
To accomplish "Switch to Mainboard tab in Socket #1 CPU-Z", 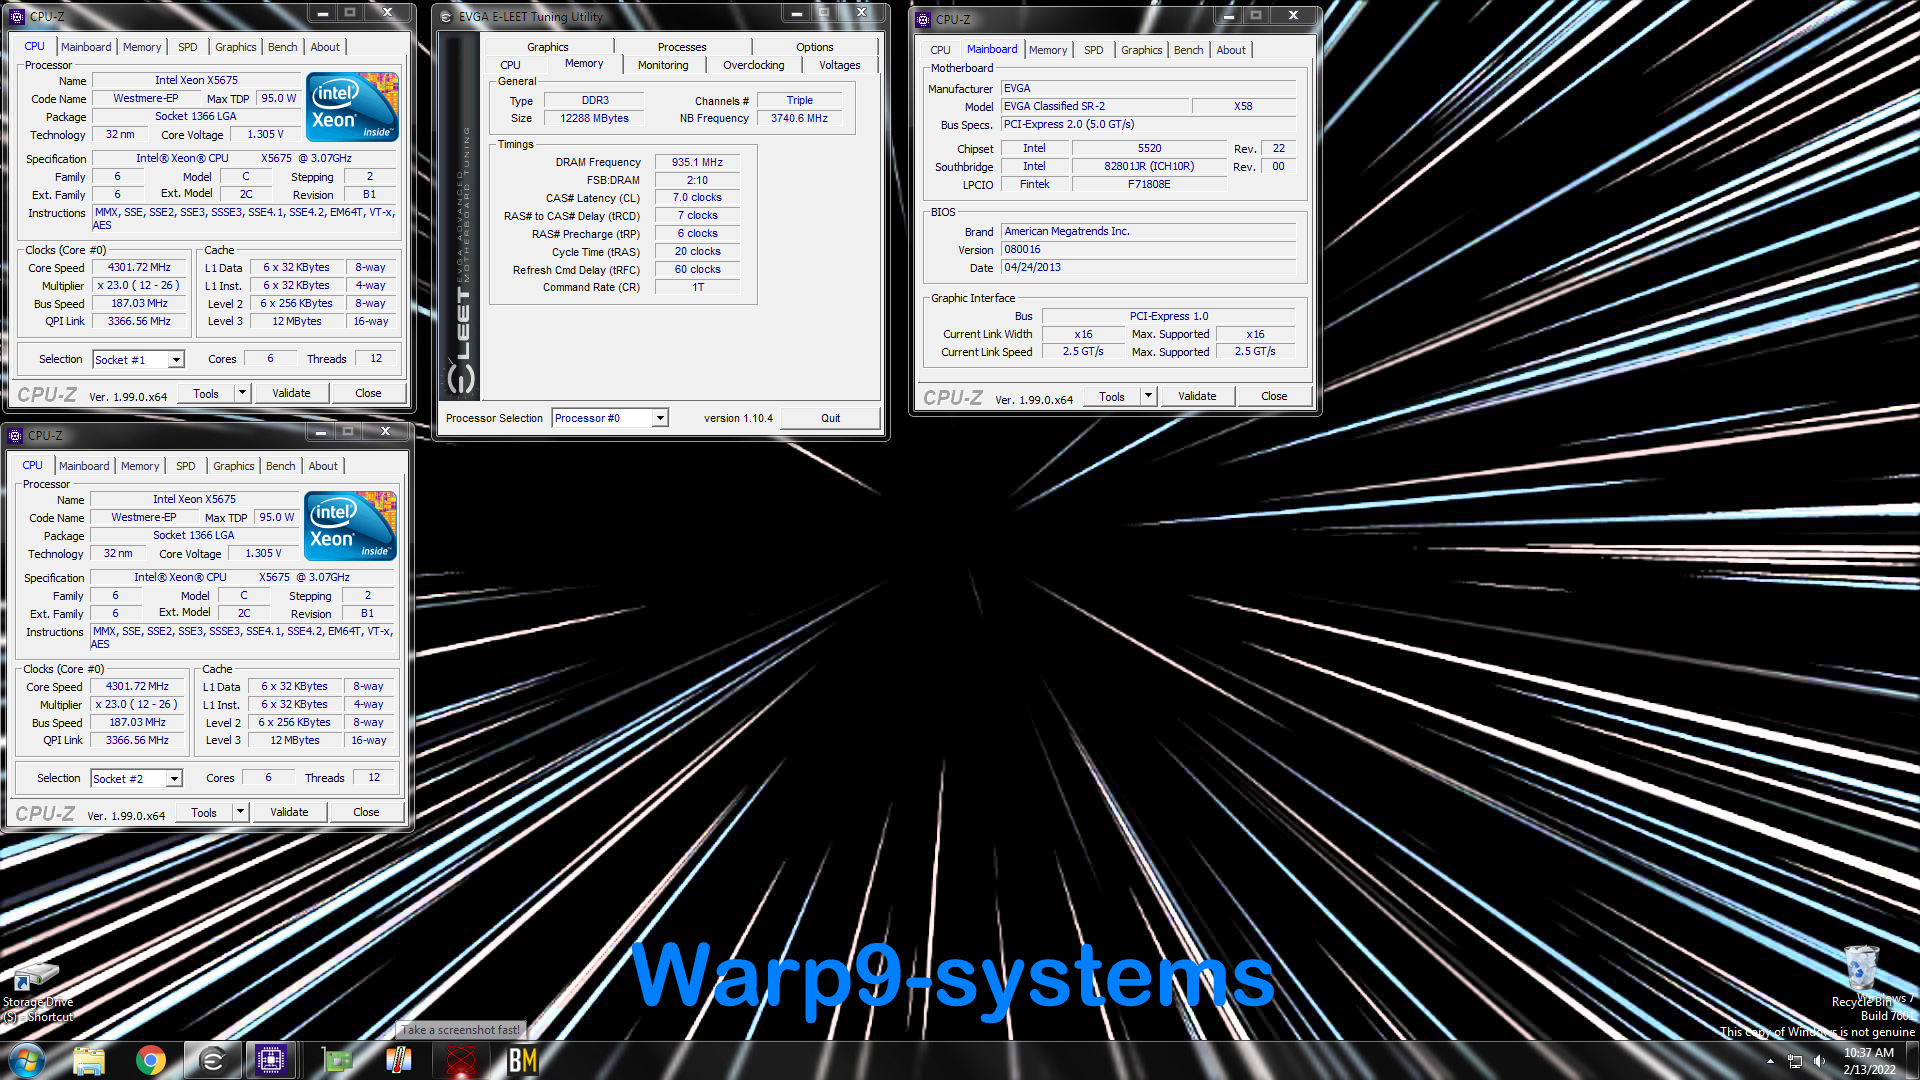I will tap(86, 47).
